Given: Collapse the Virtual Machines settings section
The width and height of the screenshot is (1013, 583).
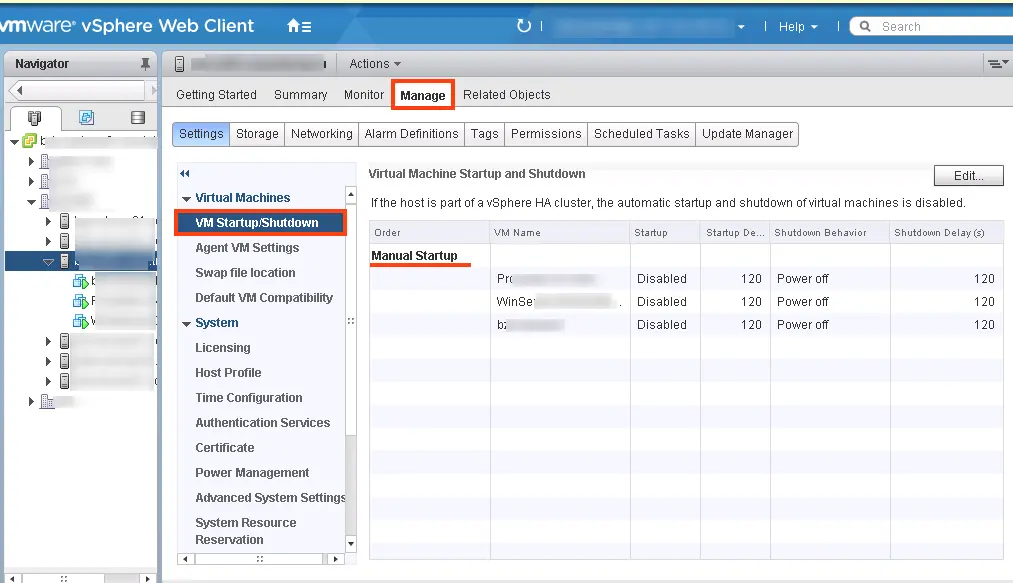Looking at the screenshot, I should 186,198.
